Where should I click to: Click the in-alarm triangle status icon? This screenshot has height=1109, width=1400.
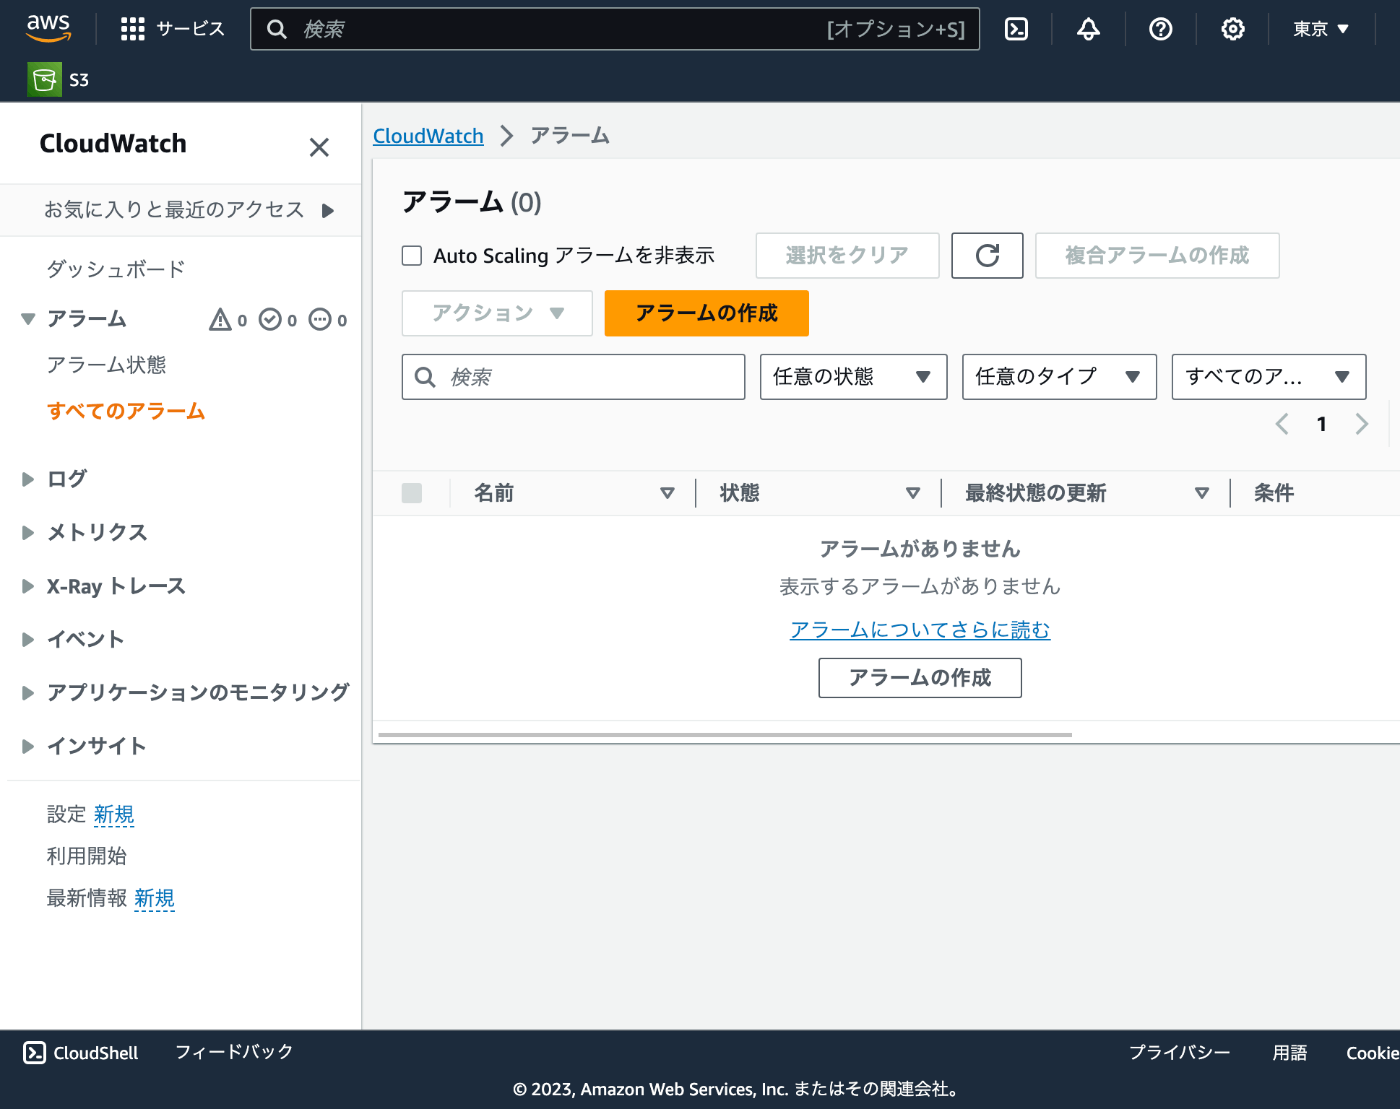[220, 320]
